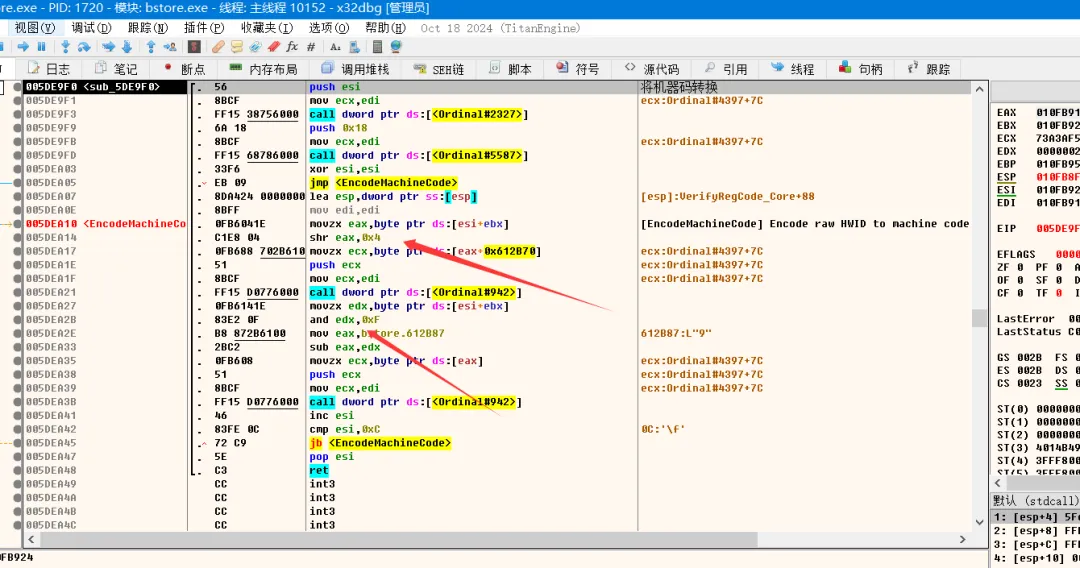Click the Scylla dark square icon
Image resolution: width=1080 pixels, height=568 pixels.
pyautogui.click(x=194, y=47)
